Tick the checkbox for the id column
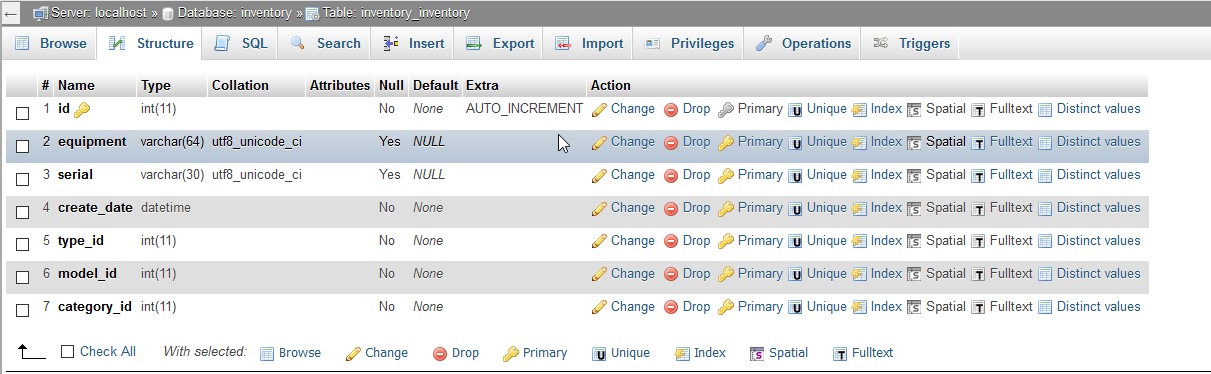 [23, 113]
